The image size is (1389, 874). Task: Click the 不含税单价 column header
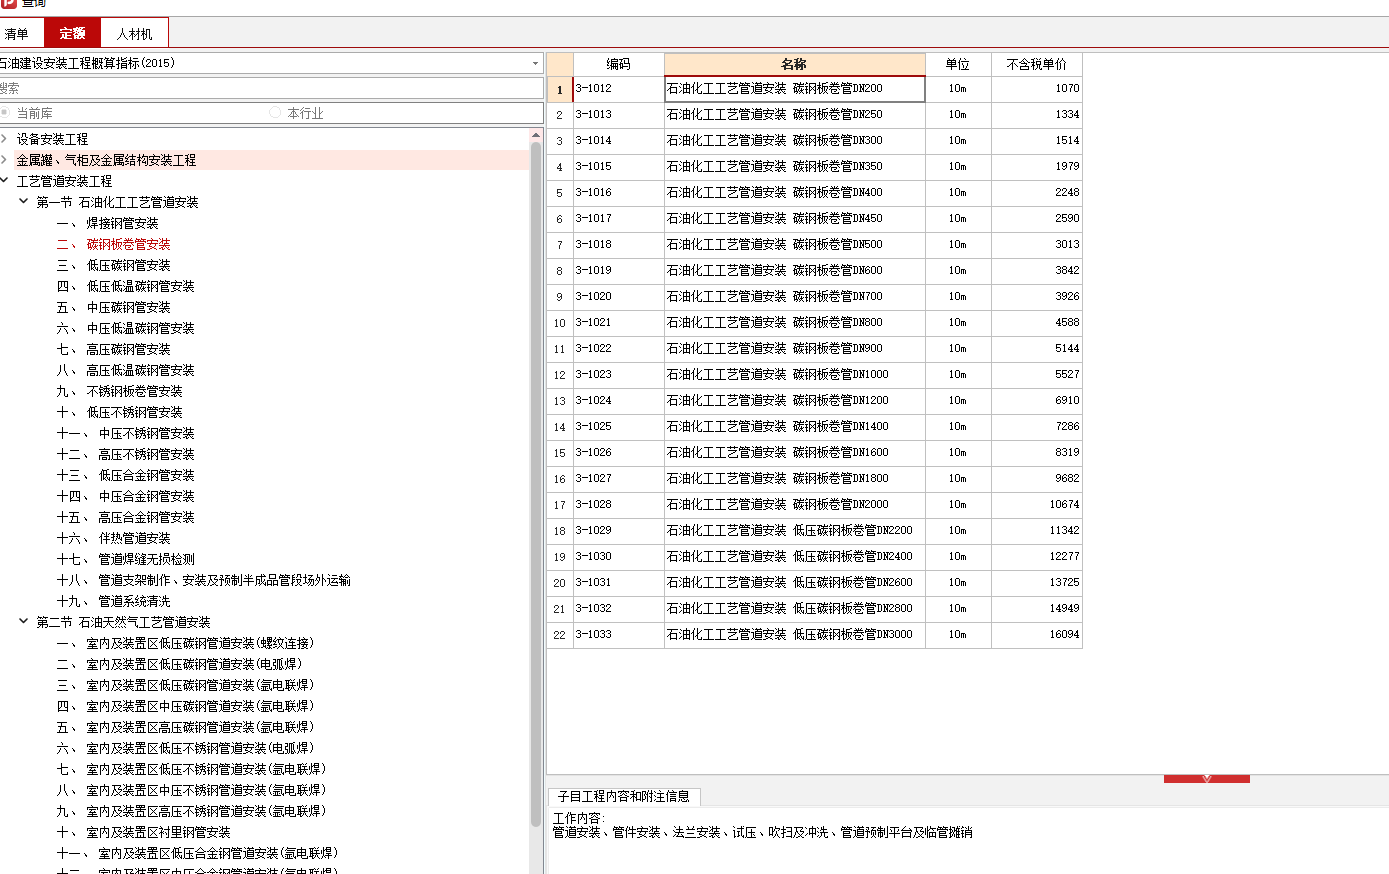tap(1036, 64)
